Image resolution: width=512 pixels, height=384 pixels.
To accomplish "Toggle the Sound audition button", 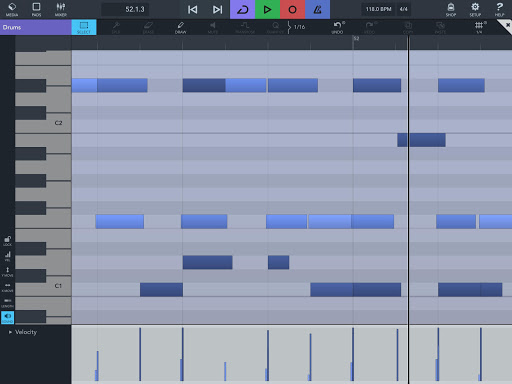I will coord(7,317).
